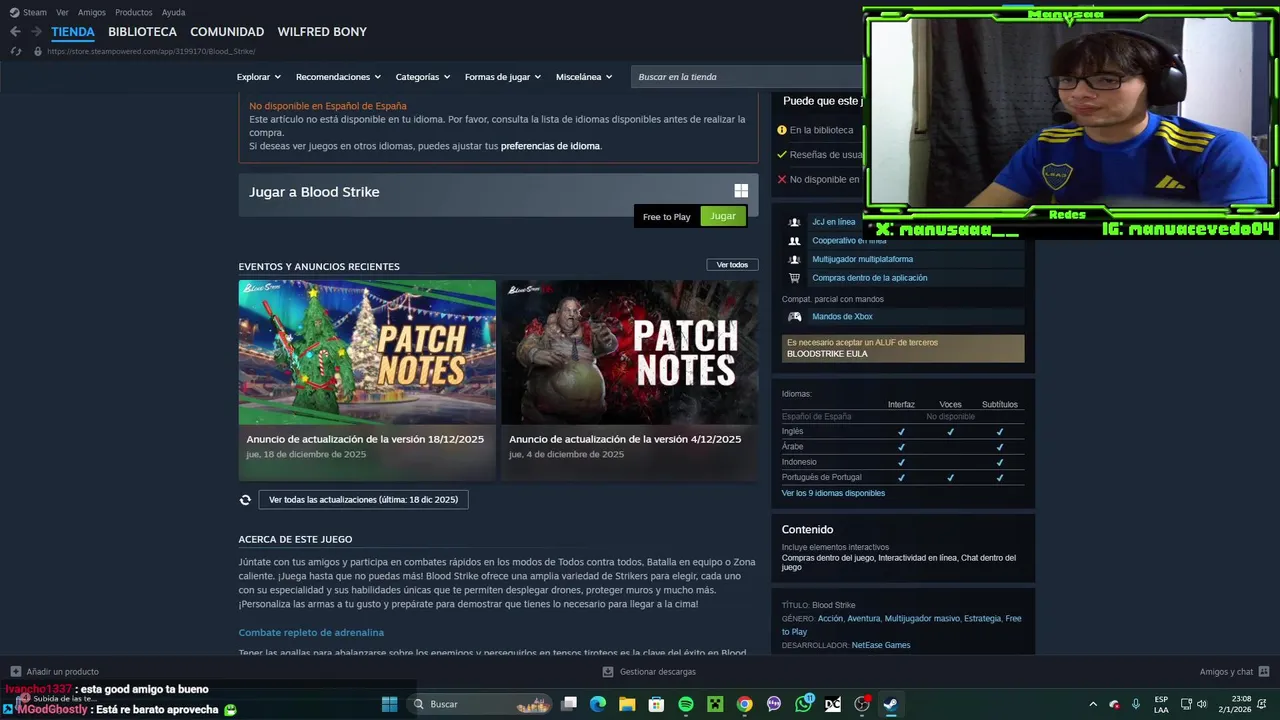
Task: Click the Estrategia genre link
Action: tap(982, 619)
